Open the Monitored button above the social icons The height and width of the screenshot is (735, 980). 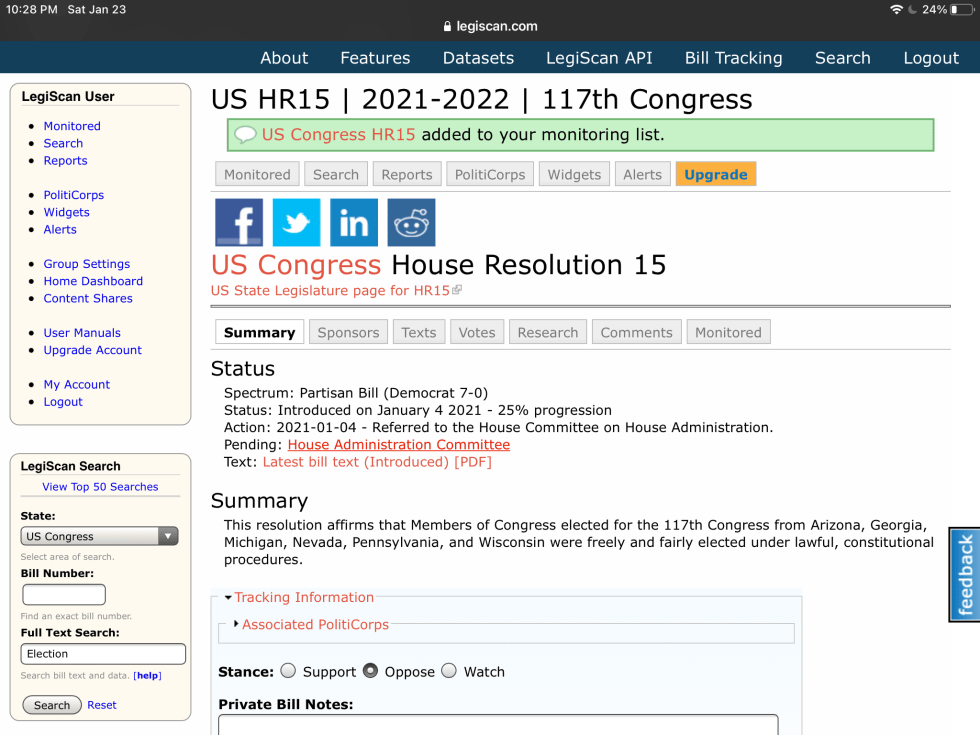coord(257,174)
